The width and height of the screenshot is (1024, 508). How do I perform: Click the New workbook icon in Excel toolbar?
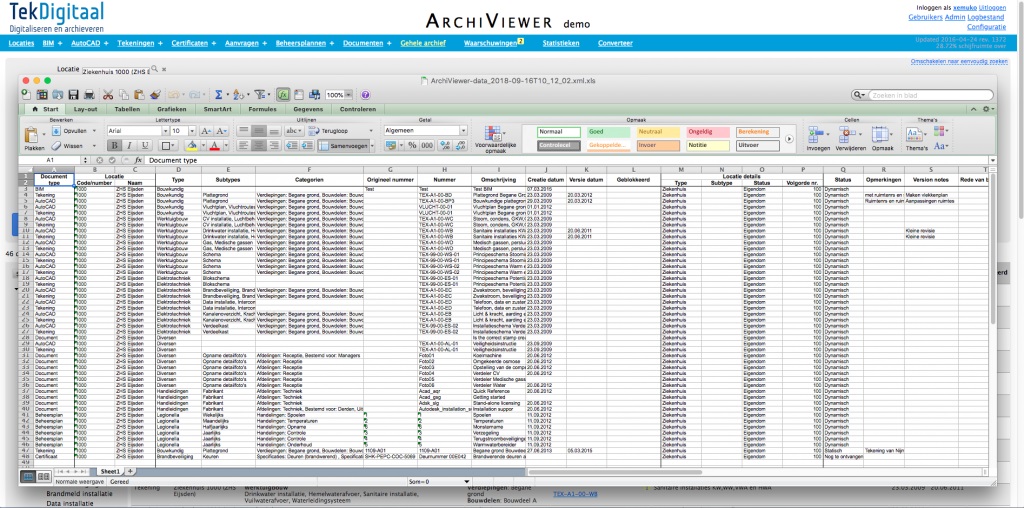[25, 95]
